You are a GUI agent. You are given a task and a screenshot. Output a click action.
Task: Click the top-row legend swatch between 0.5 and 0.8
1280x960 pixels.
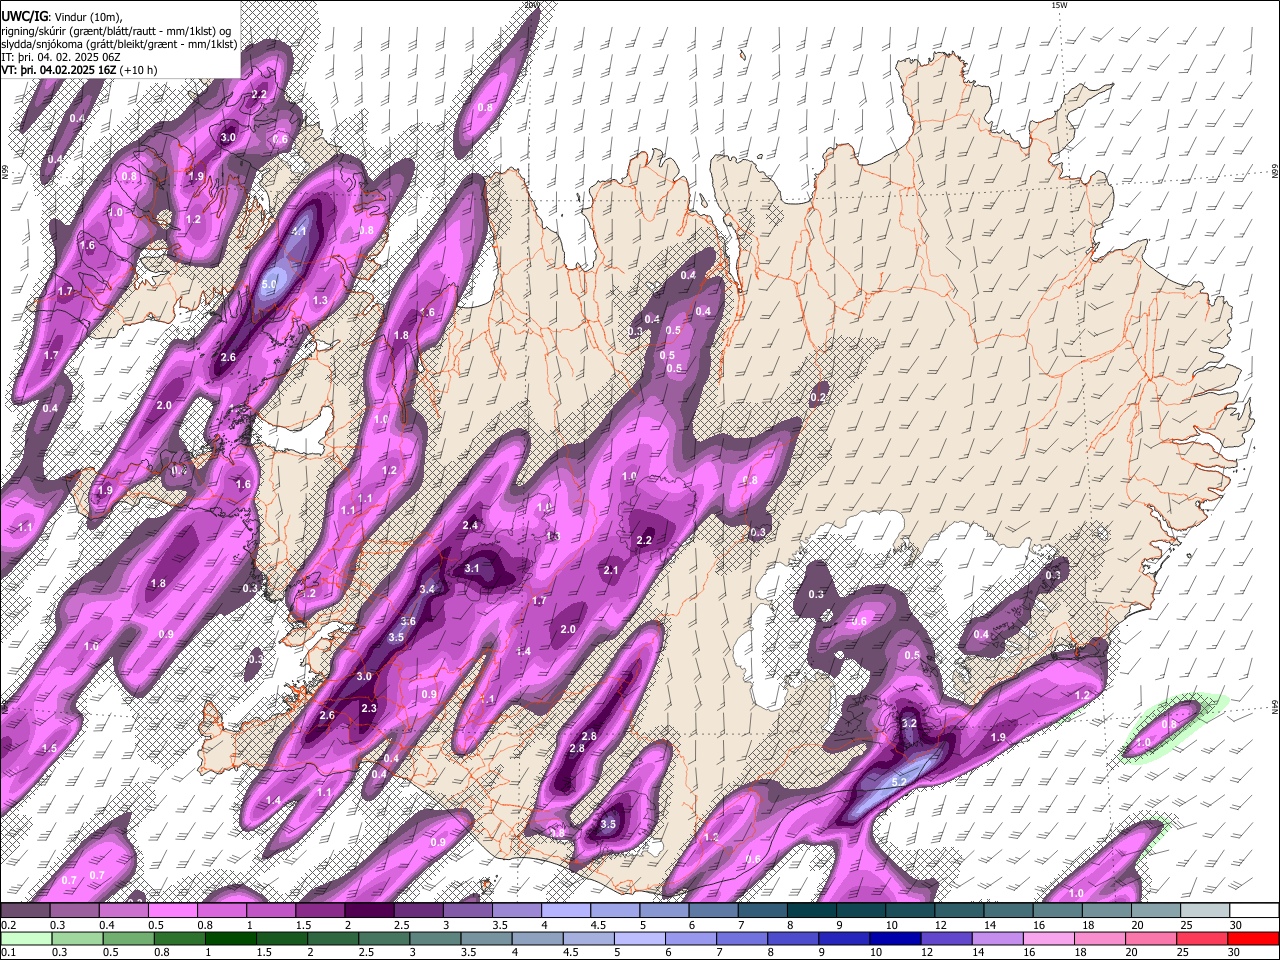(x=172, y=911)
